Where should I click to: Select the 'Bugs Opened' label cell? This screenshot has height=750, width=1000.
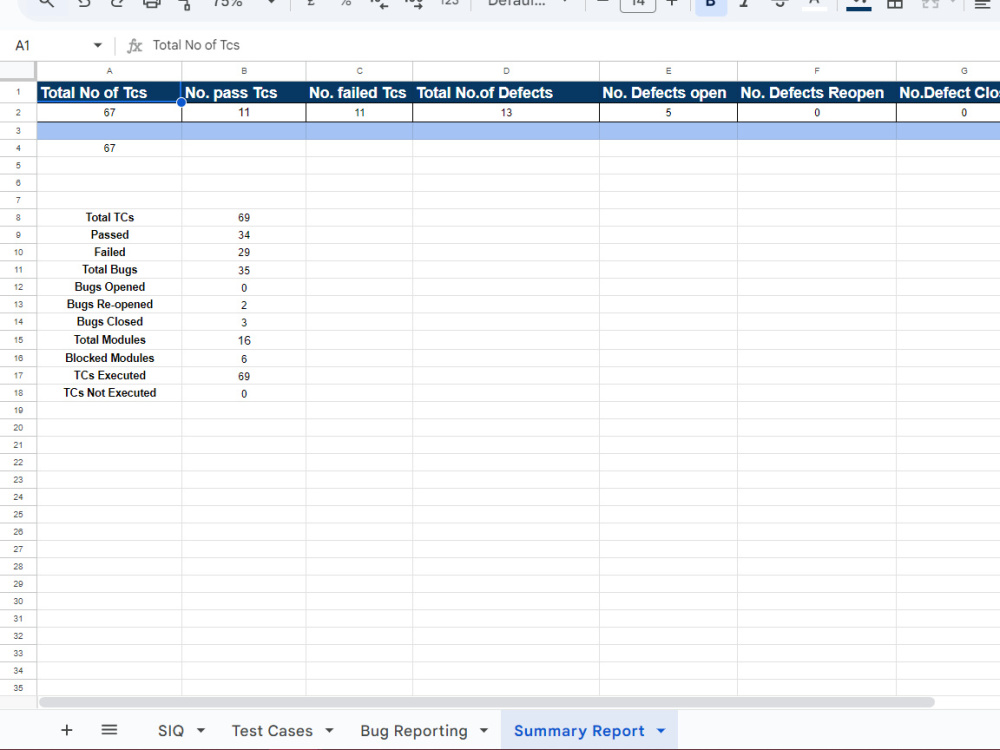(109, 287)
